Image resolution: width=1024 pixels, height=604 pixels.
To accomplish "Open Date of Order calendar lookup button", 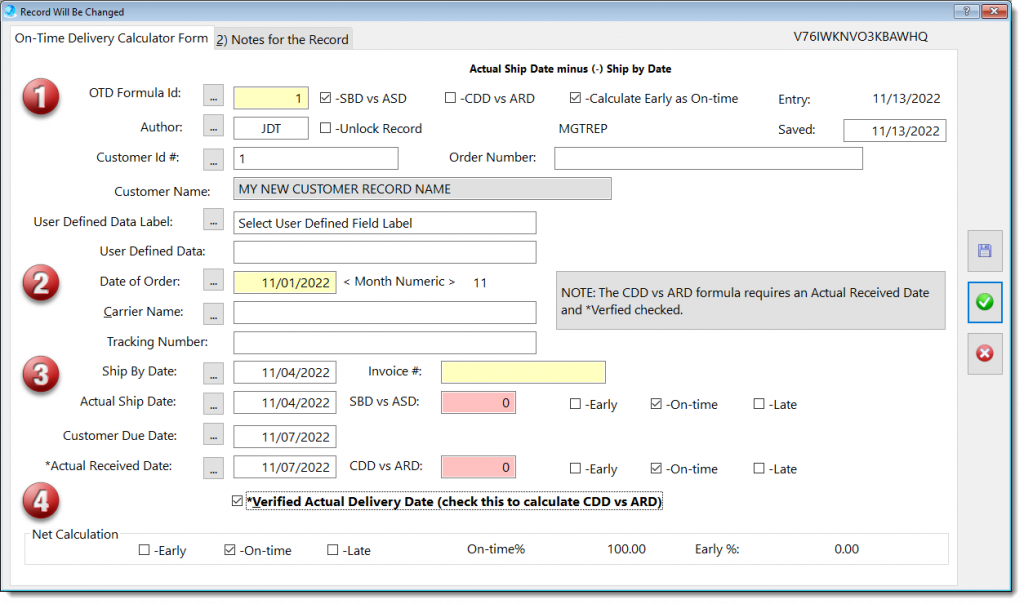I will 213,281.
